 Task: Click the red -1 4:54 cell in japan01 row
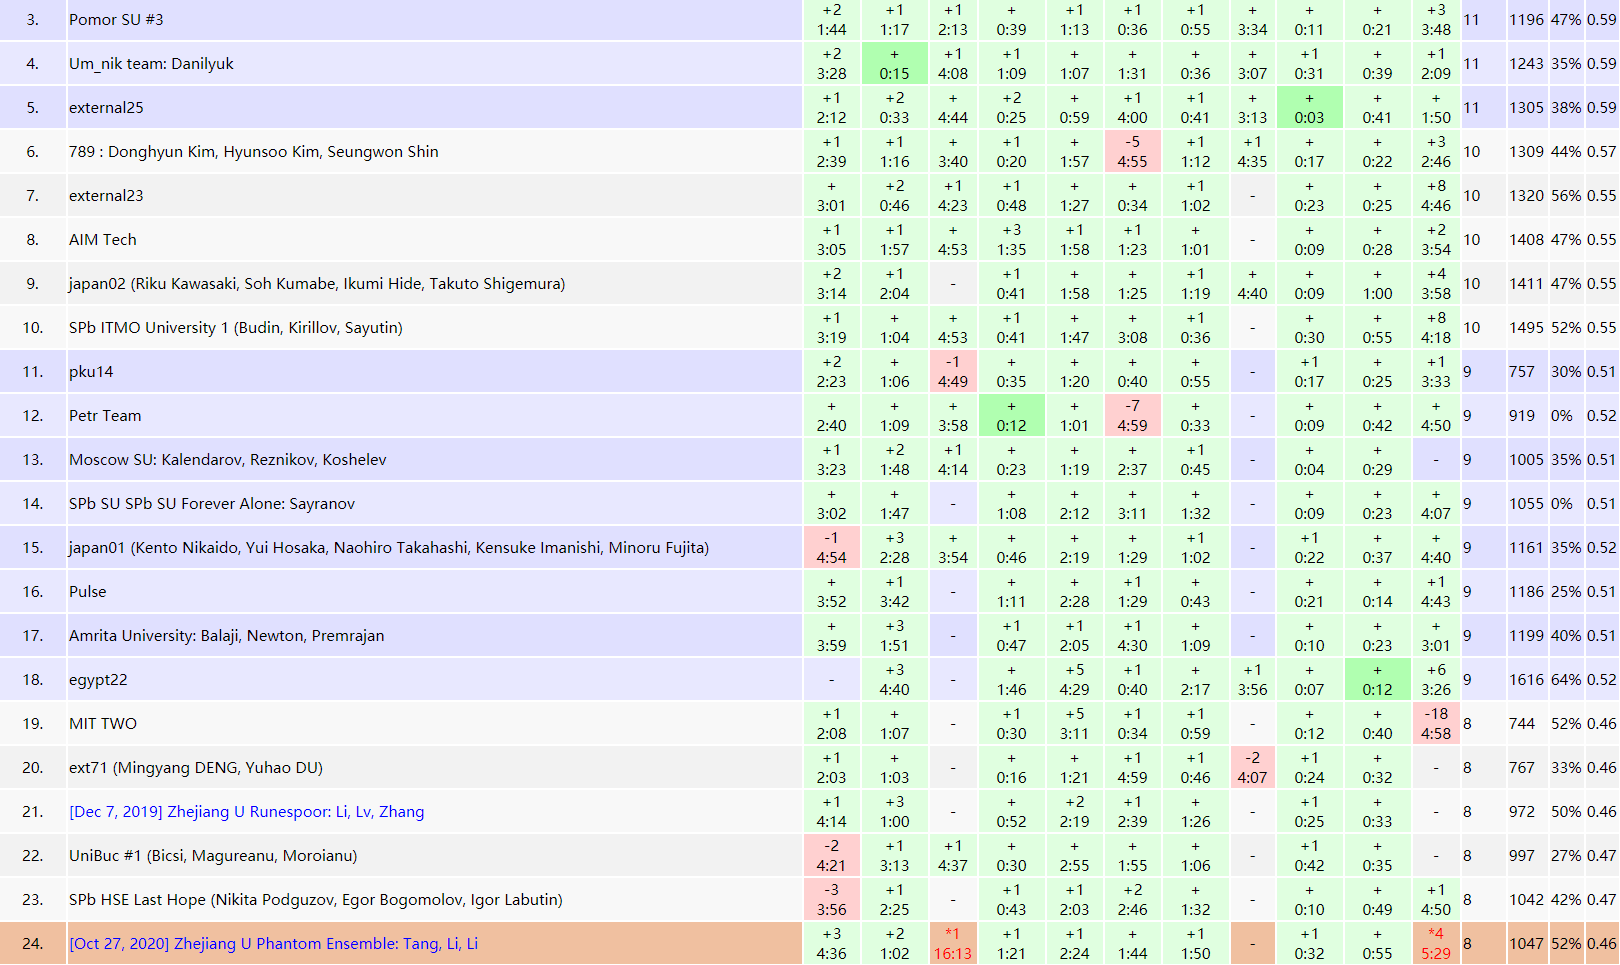831,548
